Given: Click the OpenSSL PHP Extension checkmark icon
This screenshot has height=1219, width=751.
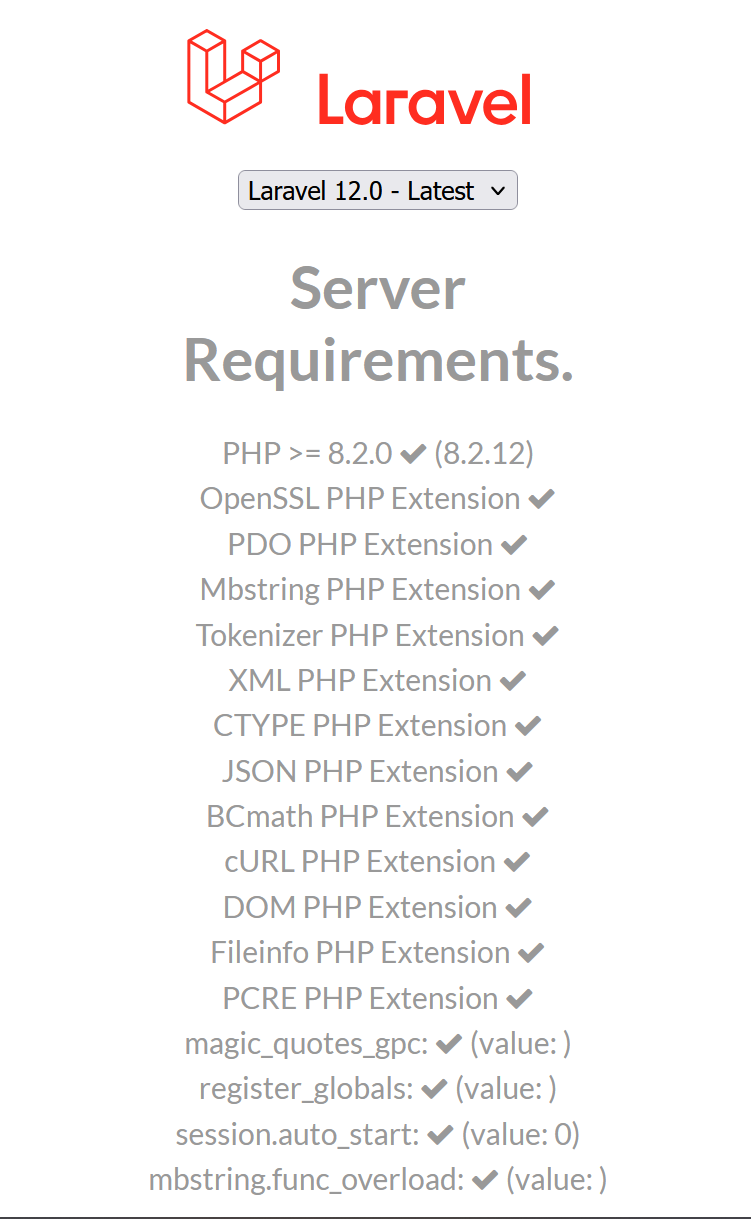Looking at the screenshot, I should [541, 499].
